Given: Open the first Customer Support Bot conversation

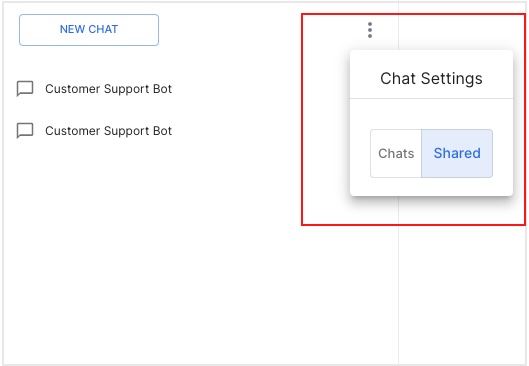Looking at the screenshot, I should [94, 89].
